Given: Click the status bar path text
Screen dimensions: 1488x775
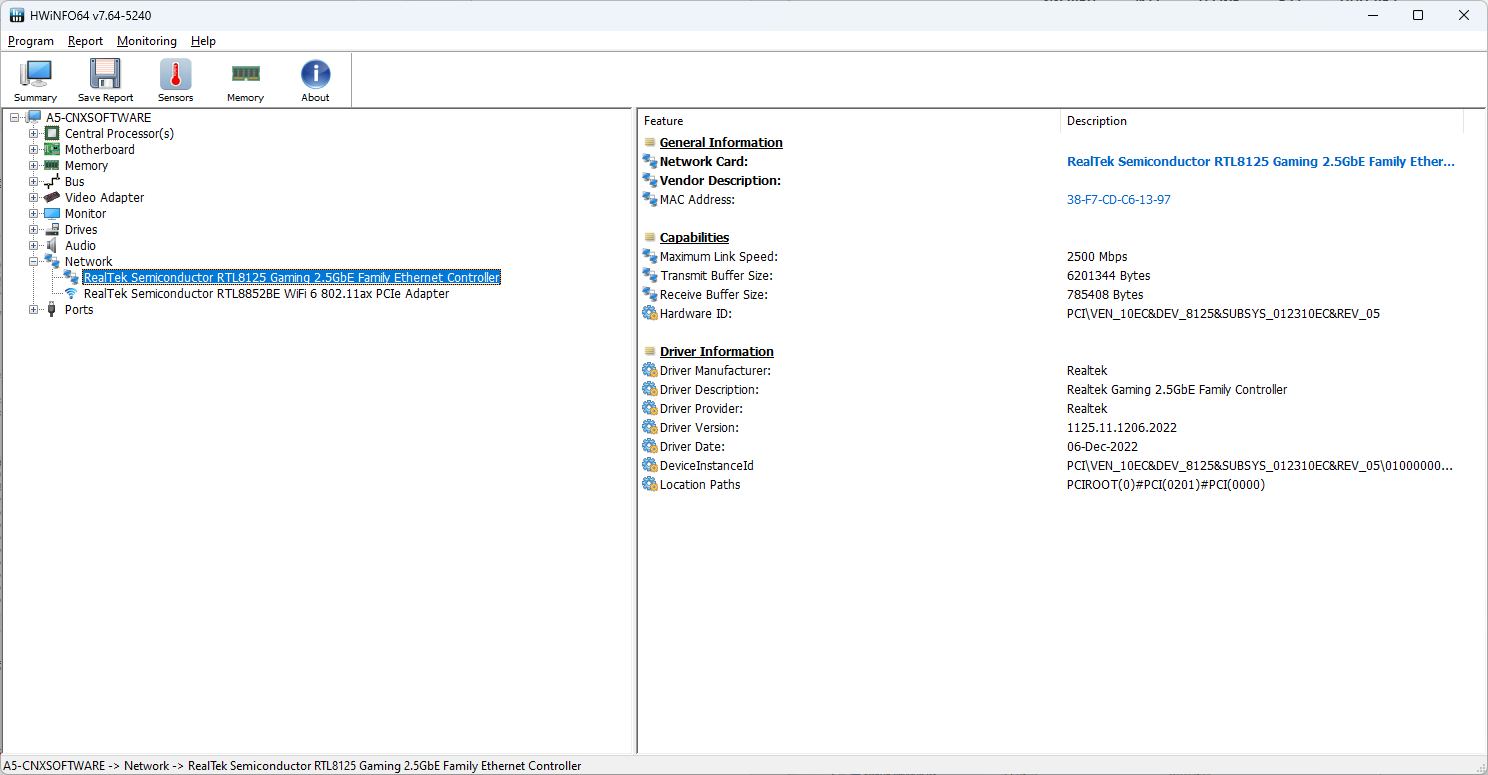Looking at the screenshot, I should 292,765.
